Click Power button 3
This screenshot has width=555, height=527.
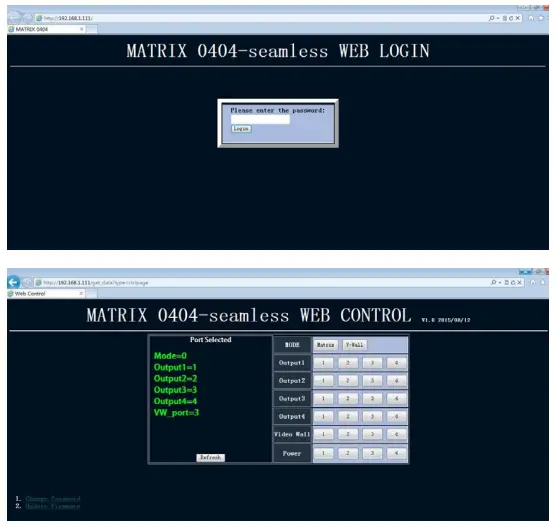point(372,453)
